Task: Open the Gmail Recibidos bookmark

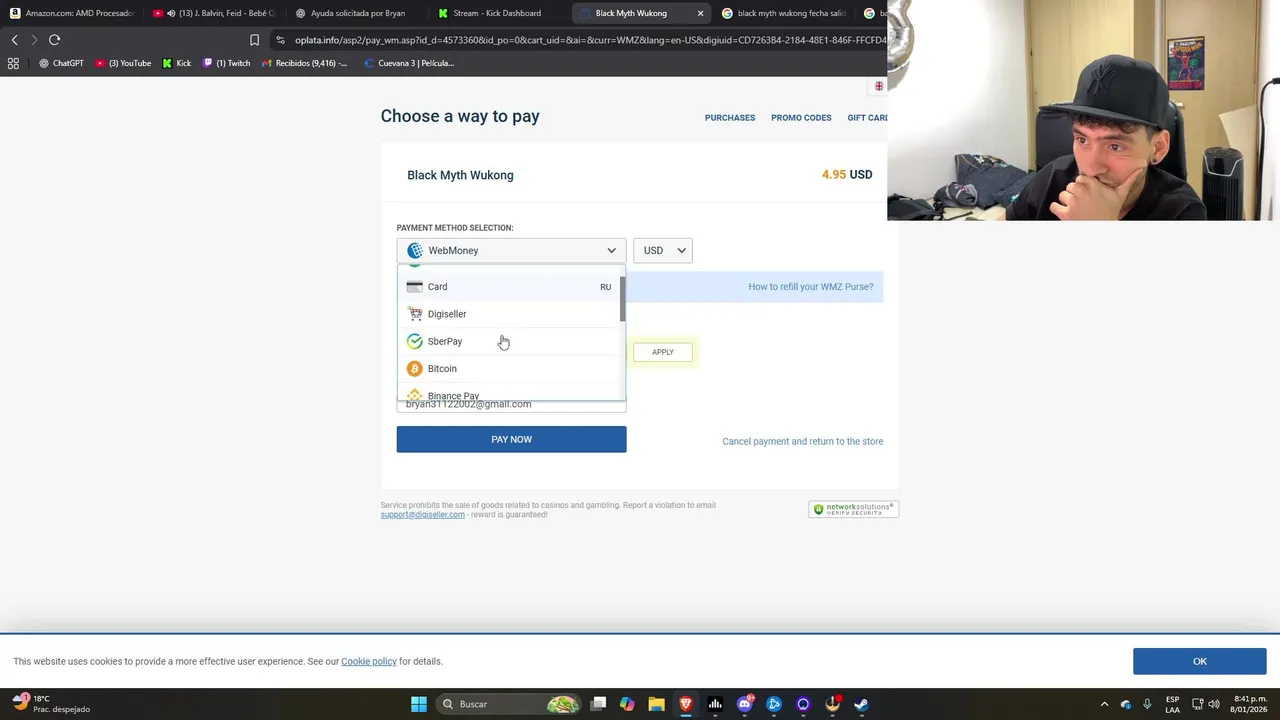Action: (304, 63)
